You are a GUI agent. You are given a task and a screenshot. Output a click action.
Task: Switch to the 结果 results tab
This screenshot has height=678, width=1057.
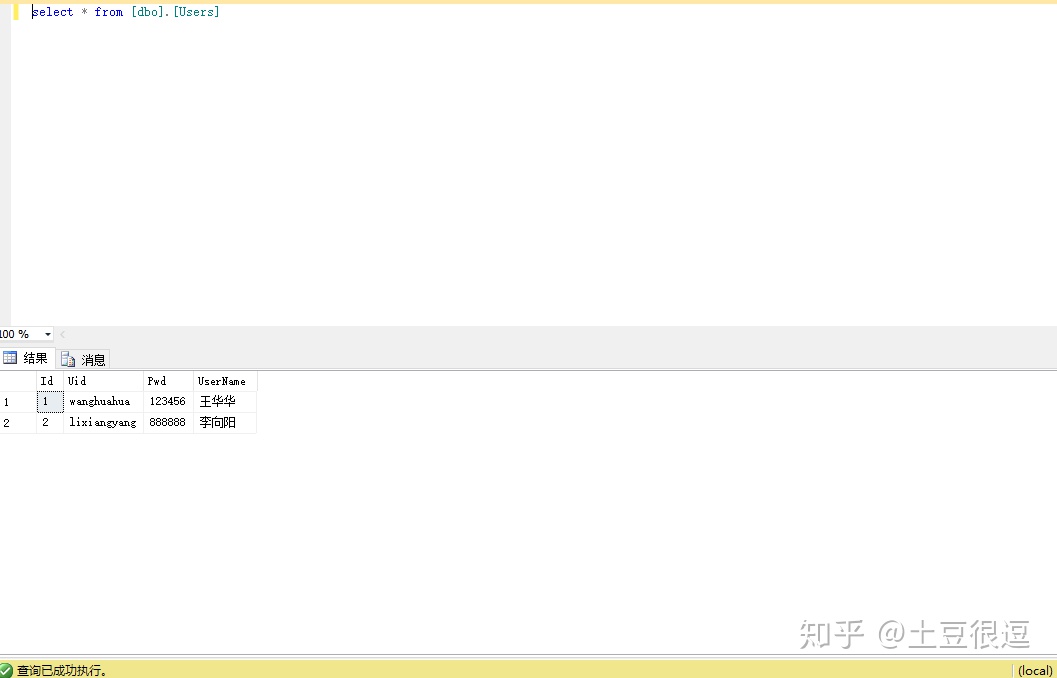point(27,358)
